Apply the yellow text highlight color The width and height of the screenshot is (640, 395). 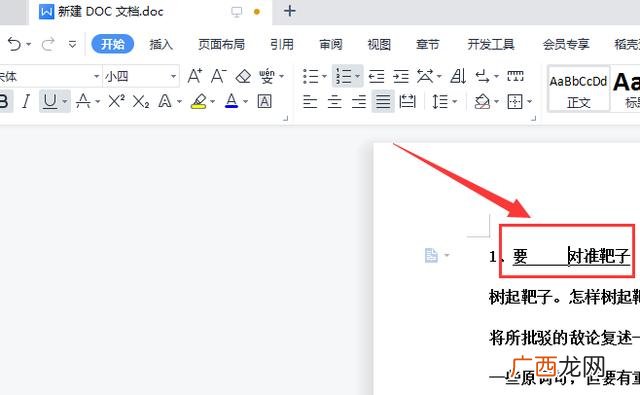point(199,101)
